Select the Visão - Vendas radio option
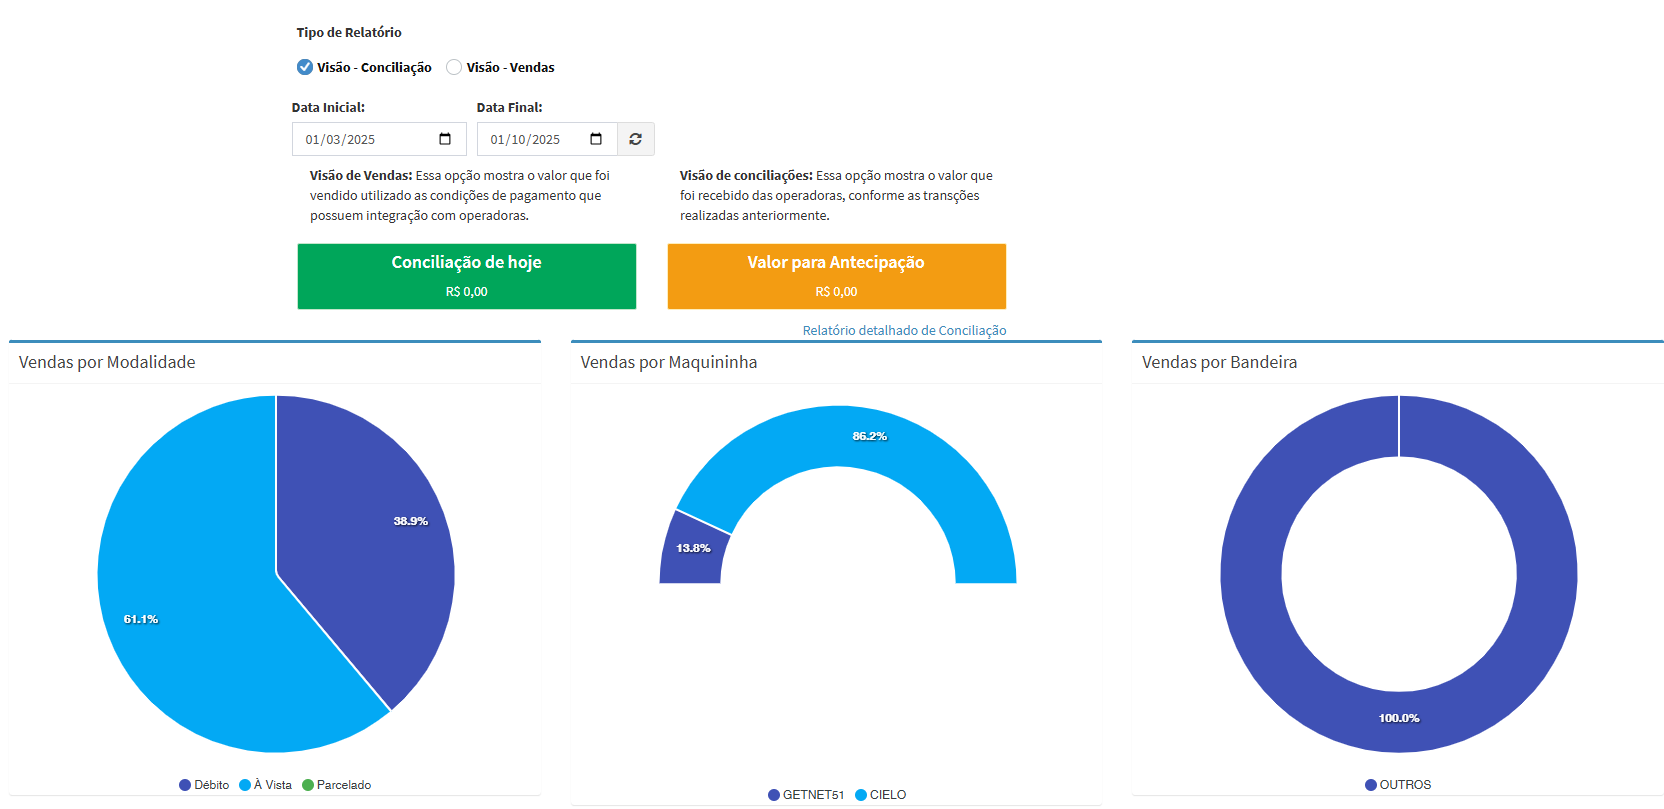 point(454,67)
